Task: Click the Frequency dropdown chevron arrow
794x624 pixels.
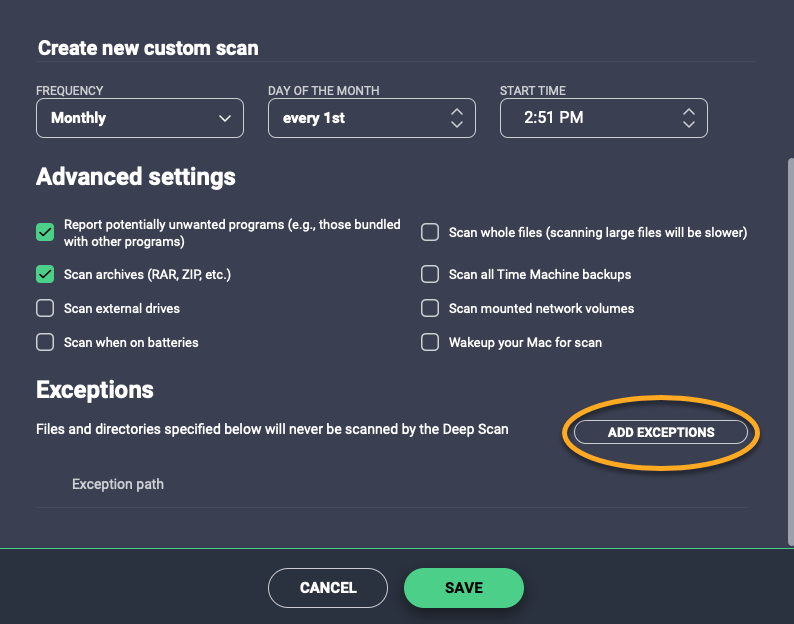Action: [x=224, y=118]
